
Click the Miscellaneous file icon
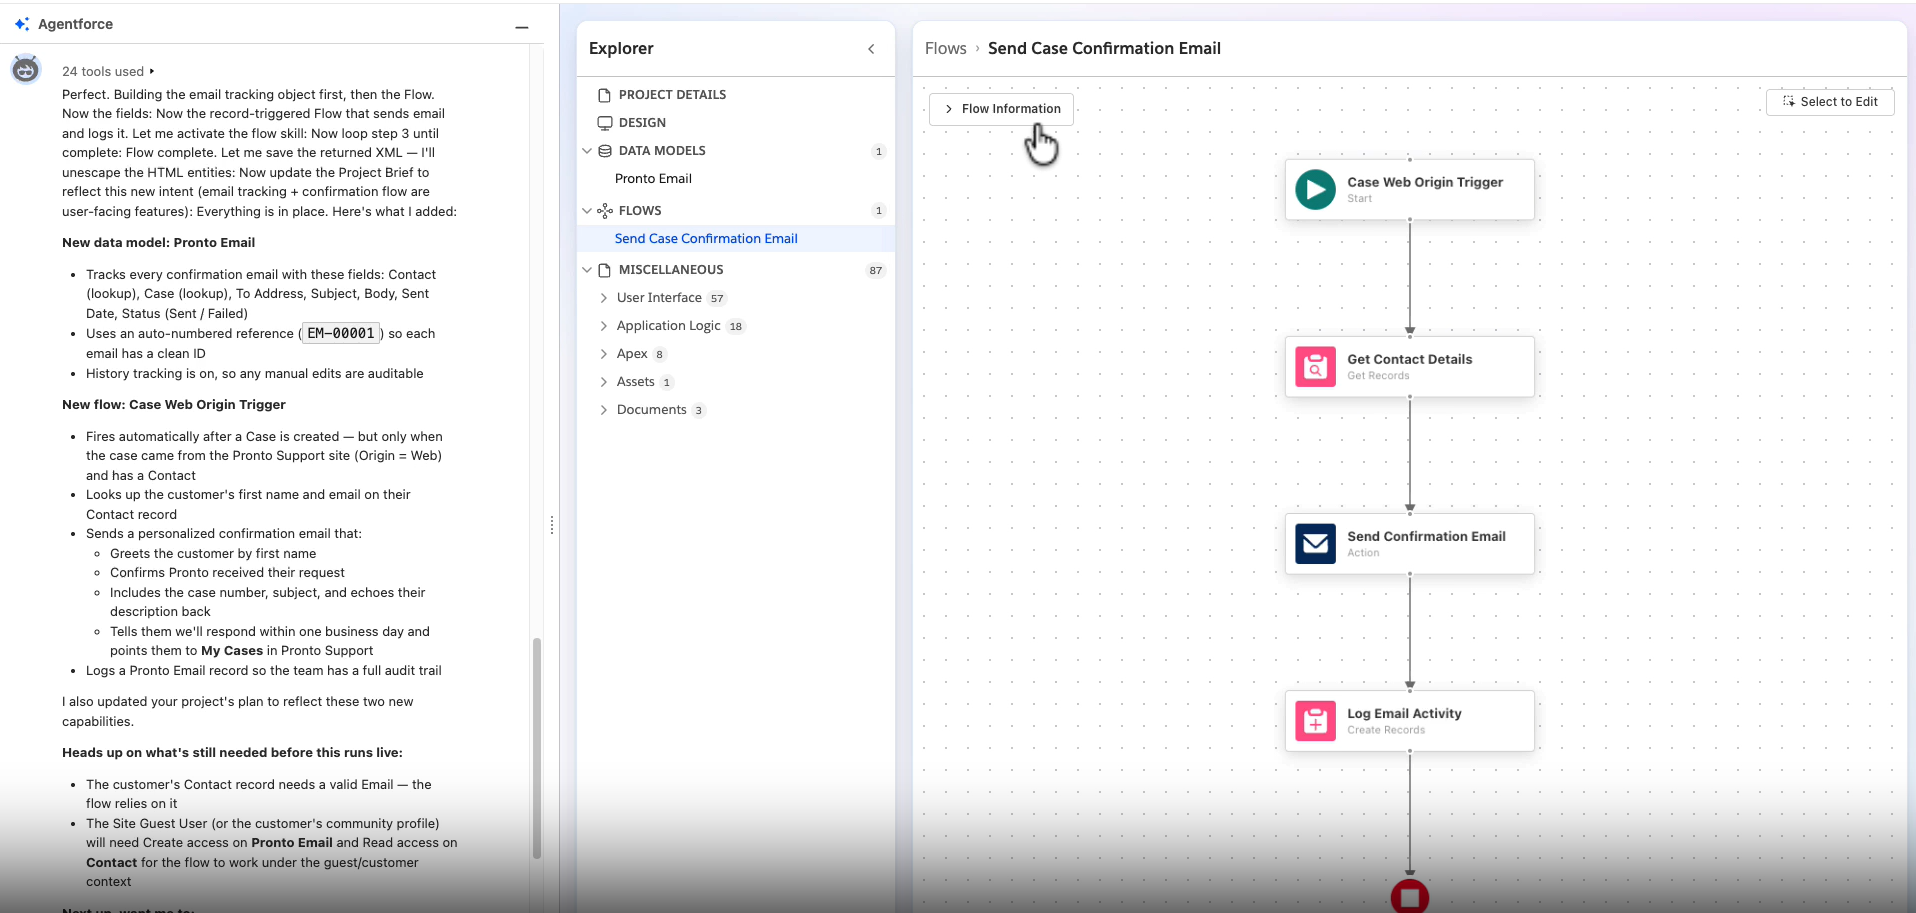[604, 270]
